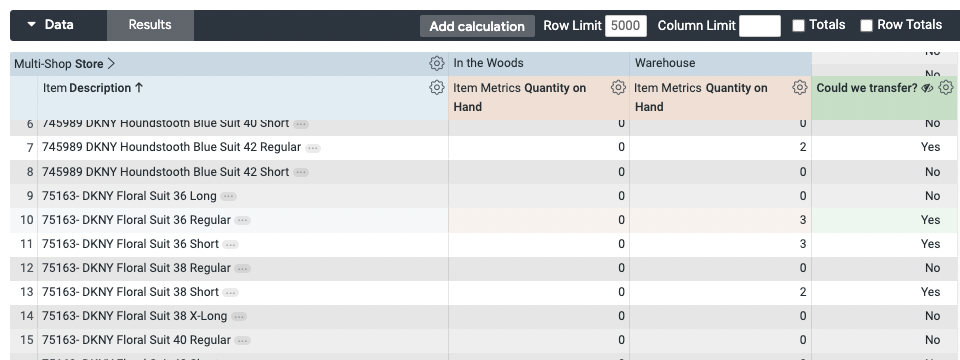The height and width of the screenshot is (360, 960).
Task: Click the Add calculation button
Action: (x=477, y=26)
